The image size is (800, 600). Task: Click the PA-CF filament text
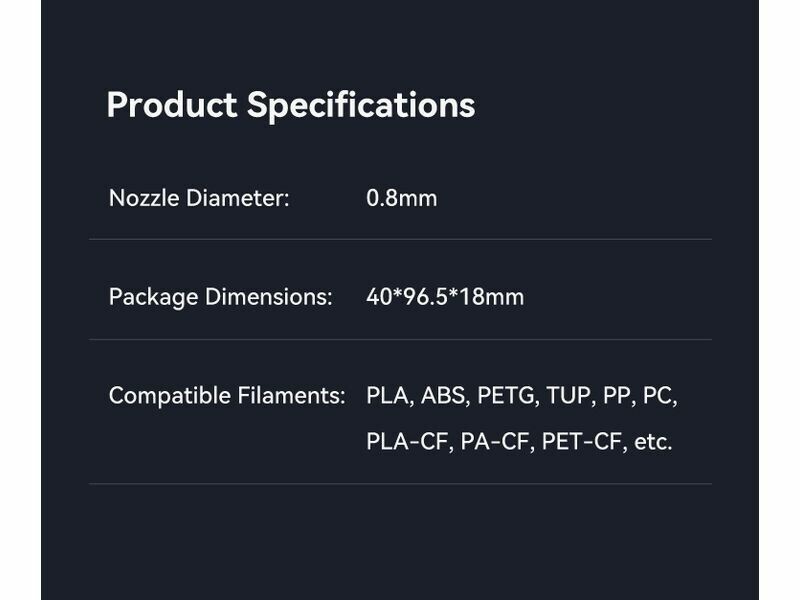(495, 441)
